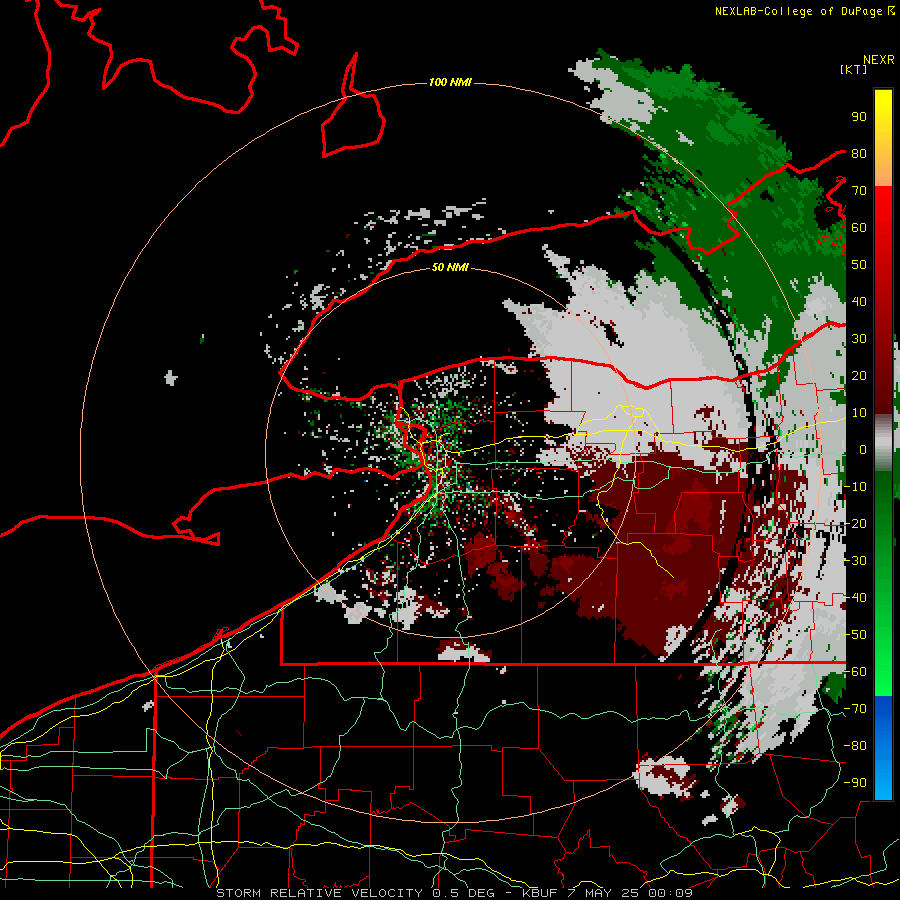Click the 00:09 timestamp in the footer

click(x=672, y=893)
